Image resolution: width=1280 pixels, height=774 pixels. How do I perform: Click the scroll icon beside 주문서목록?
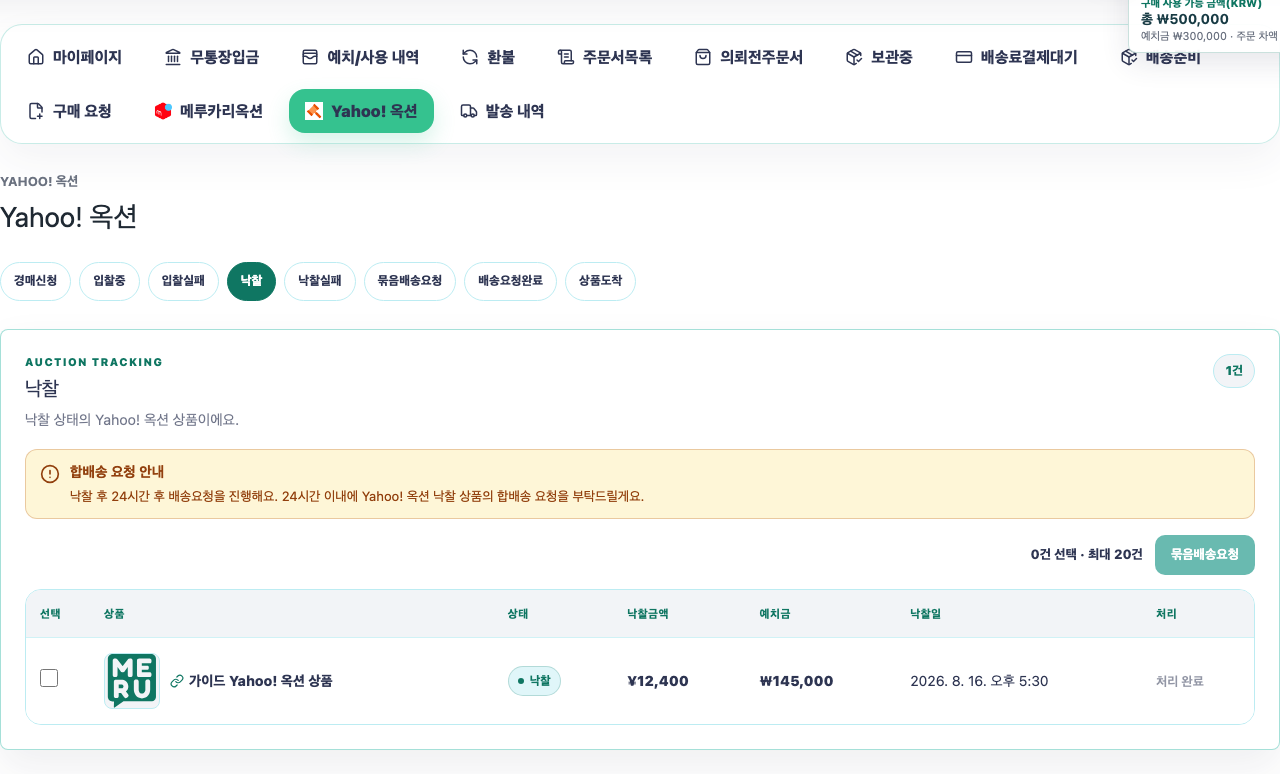coord(566,57)
